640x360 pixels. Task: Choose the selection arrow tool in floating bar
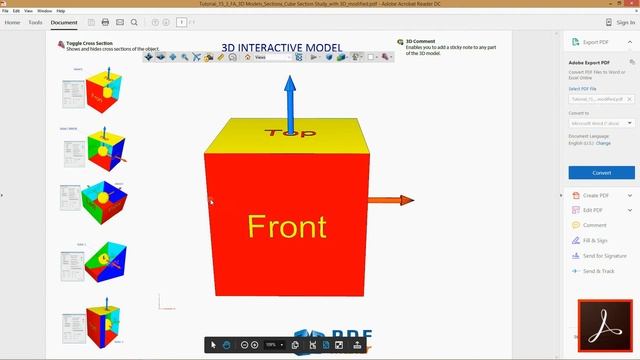(213, 345)
